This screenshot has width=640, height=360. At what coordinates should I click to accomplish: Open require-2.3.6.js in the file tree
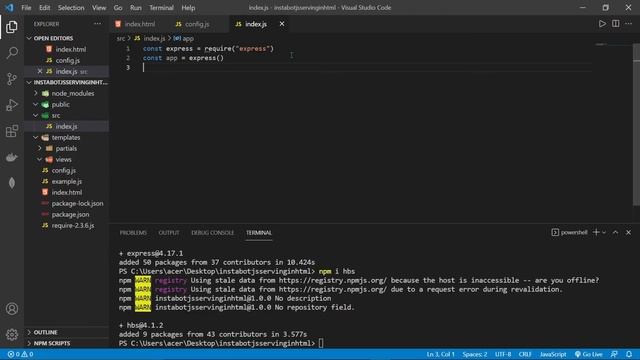(73, 225)
